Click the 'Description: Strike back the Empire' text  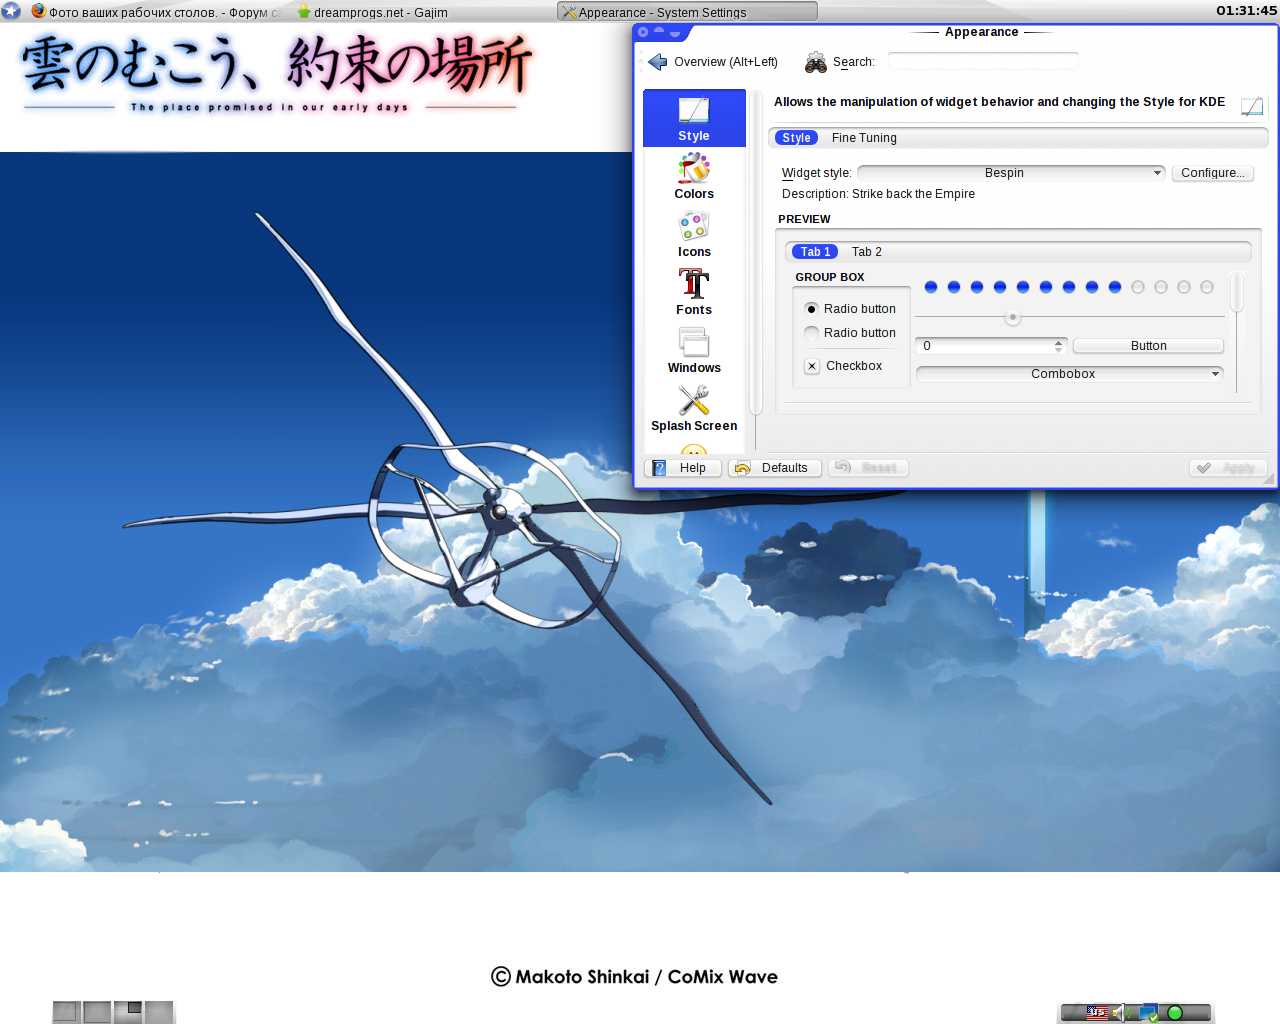878,194
